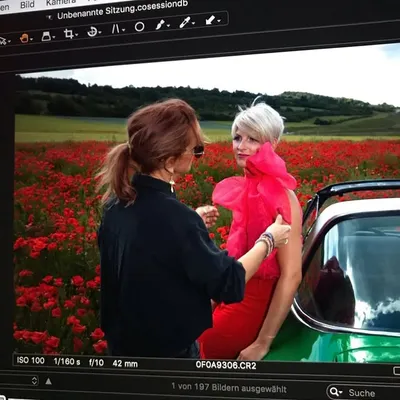Activate the Crop tool
The width and height of the screenshot is (400, 400).
pos(69,34)
